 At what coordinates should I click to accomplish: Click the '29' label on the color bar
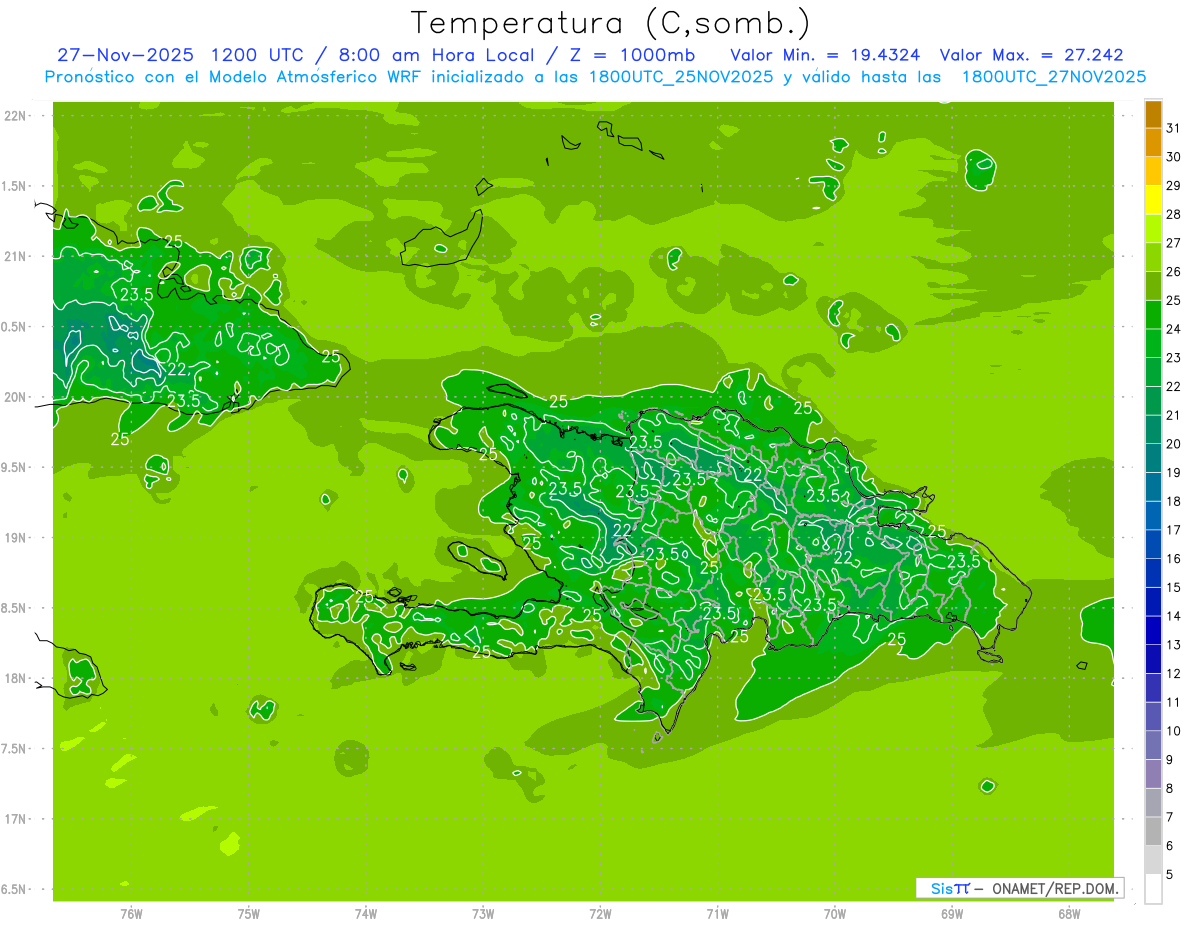tap(1174, 185)
